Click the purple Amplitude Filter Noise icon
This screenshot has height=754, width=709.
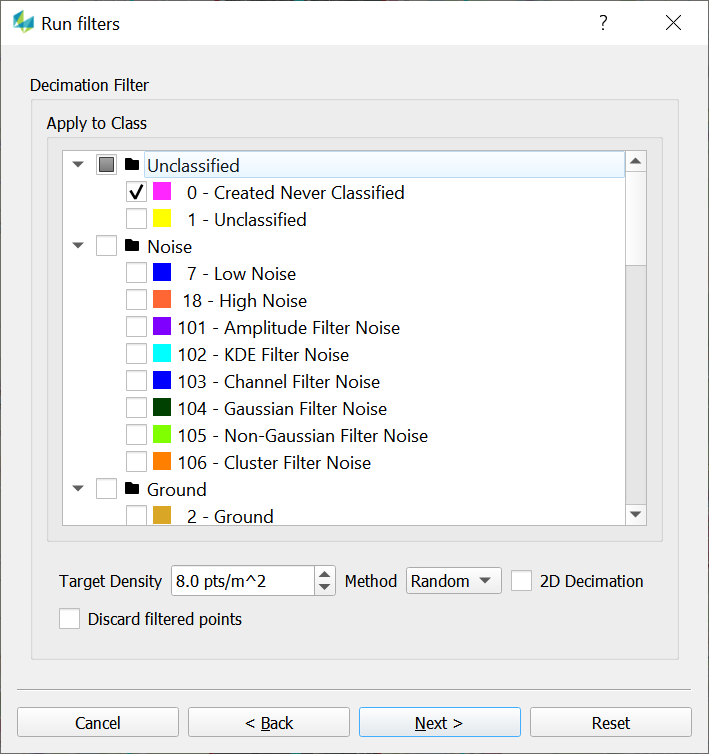click(163, 327)
